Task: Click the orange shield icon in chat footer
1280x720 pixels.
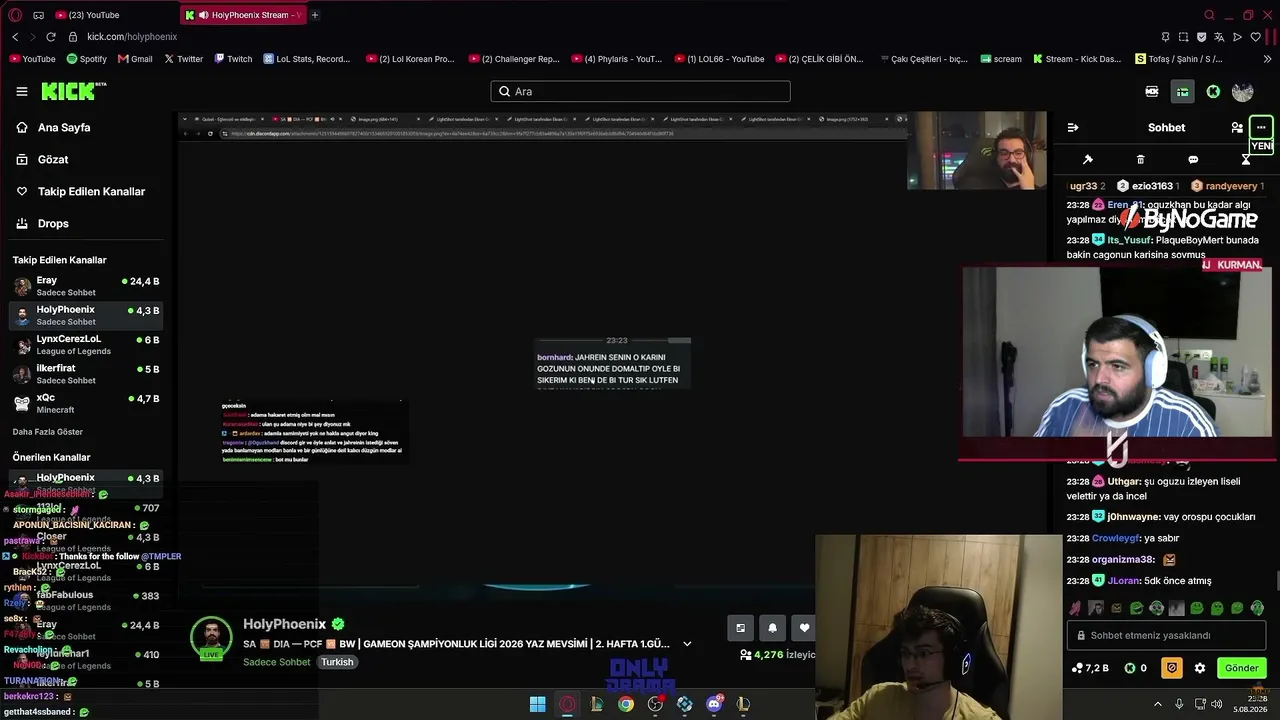Action: [1171, 668]
